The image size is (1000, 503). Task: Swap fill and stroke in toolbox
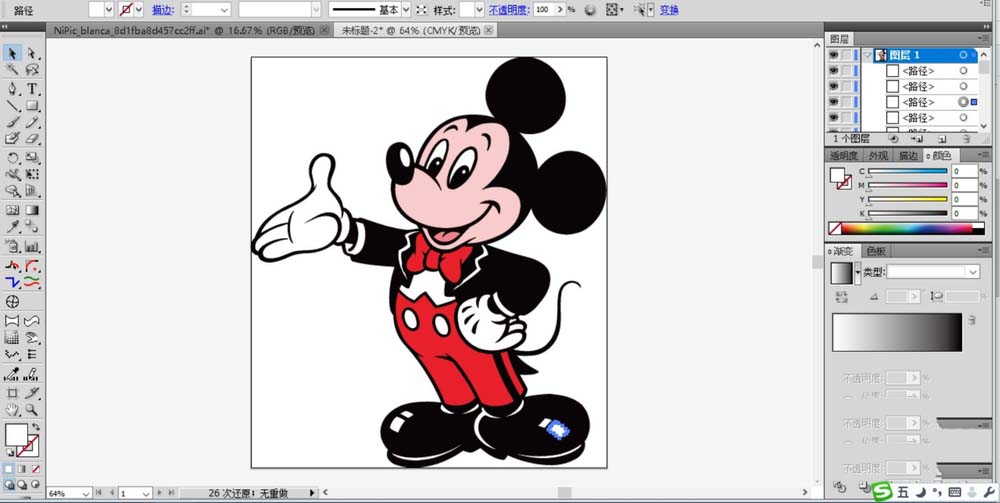pyautogui.click(x=36, y=426)
